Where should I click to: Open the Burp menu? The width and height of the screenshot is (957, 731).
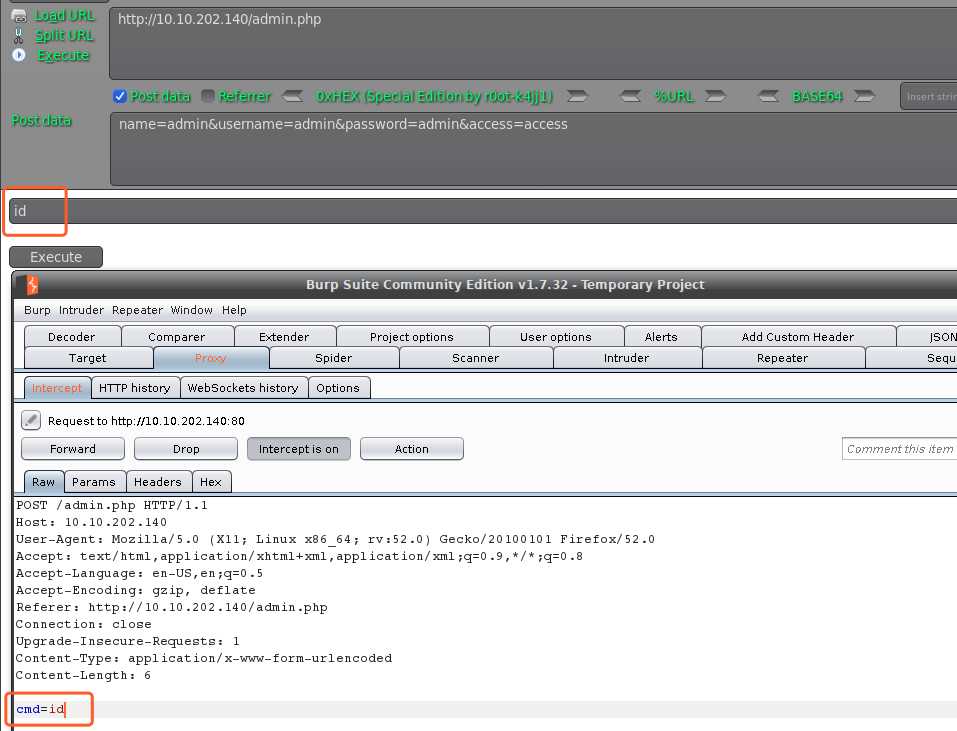tap(37, 310)
